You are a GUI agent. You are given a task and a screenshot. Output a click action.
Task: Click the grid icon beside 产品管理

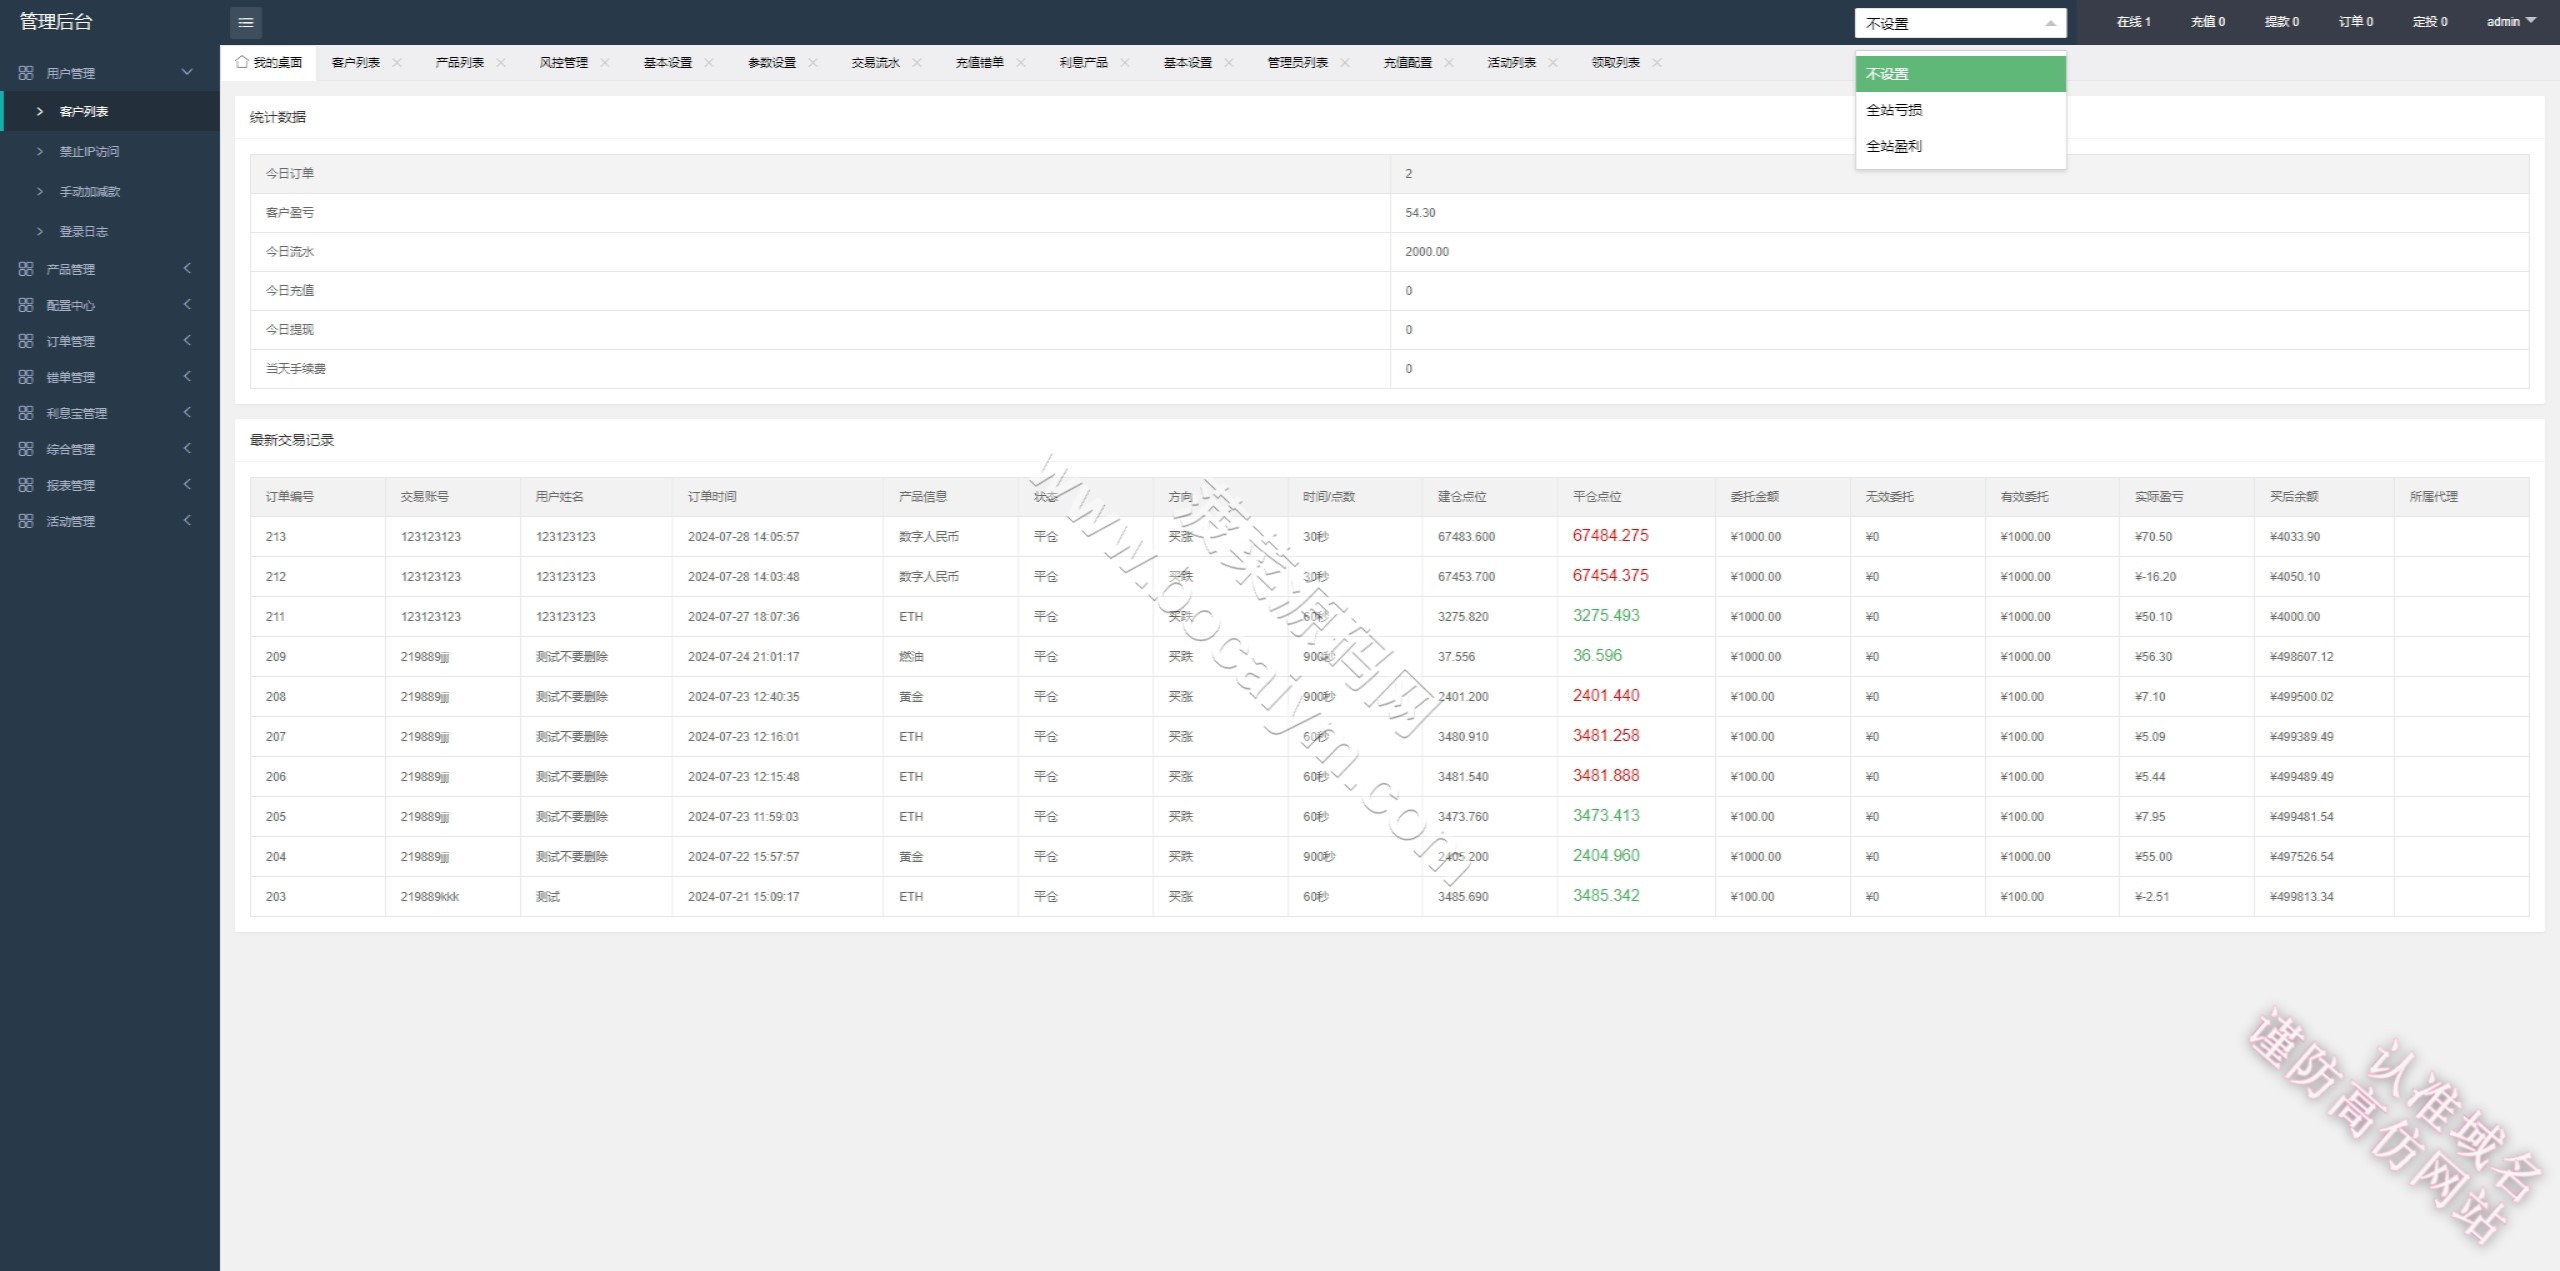[x=26, y=269]
